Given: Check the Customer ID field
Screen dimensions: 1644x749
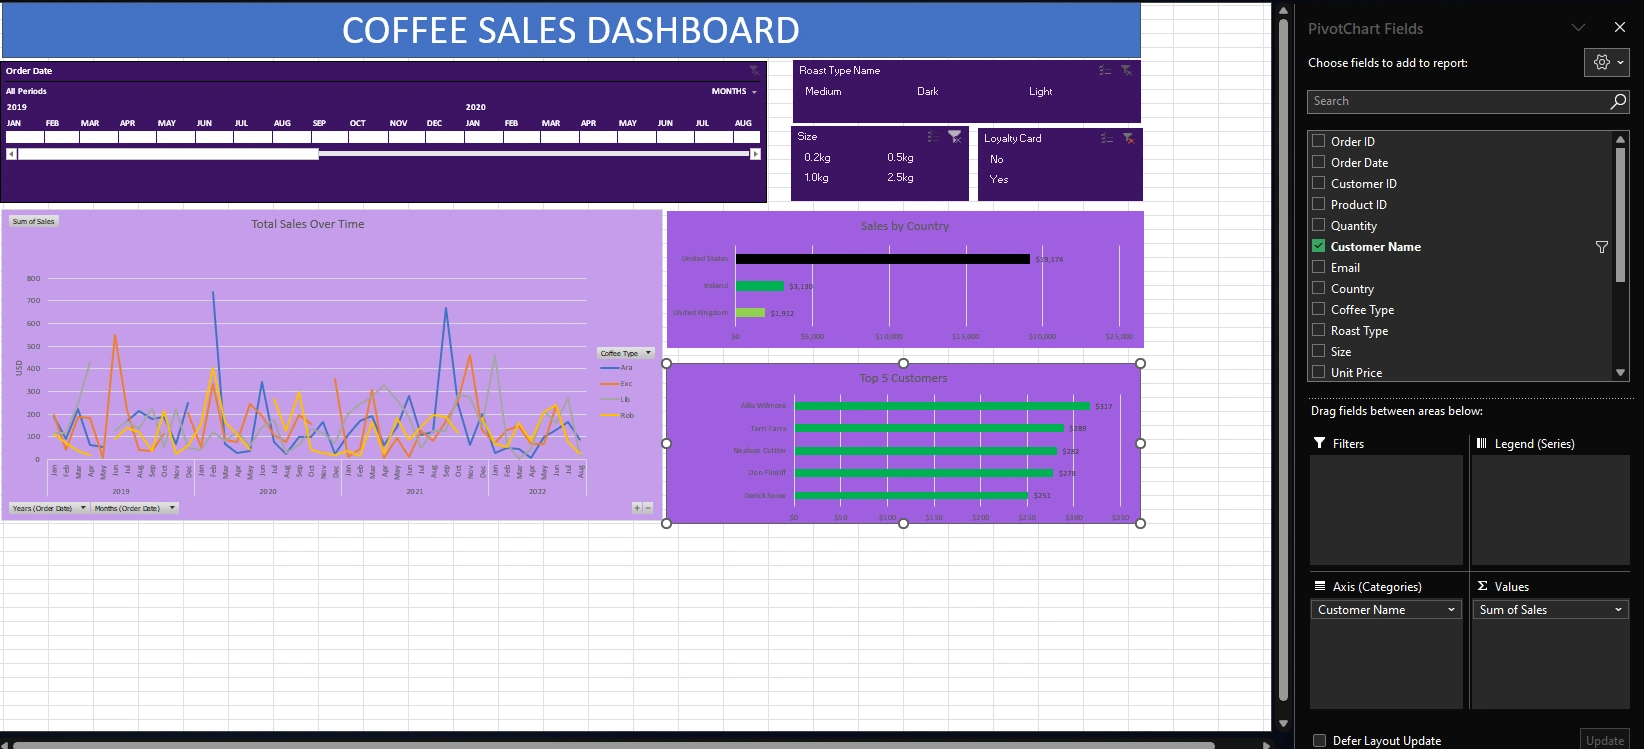Looking at the screenshot, I should (1319, 183).
